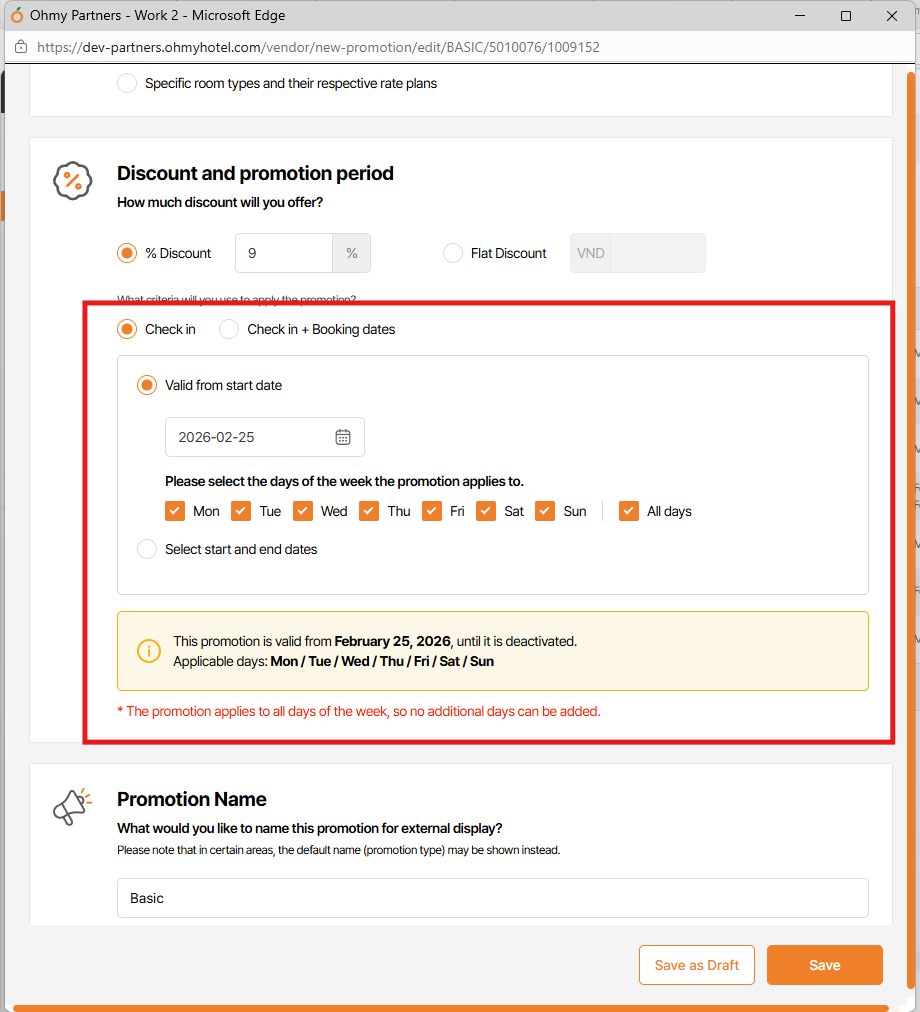
Task: Click the Save as Draft button
Action: click(x=697, y=965)
